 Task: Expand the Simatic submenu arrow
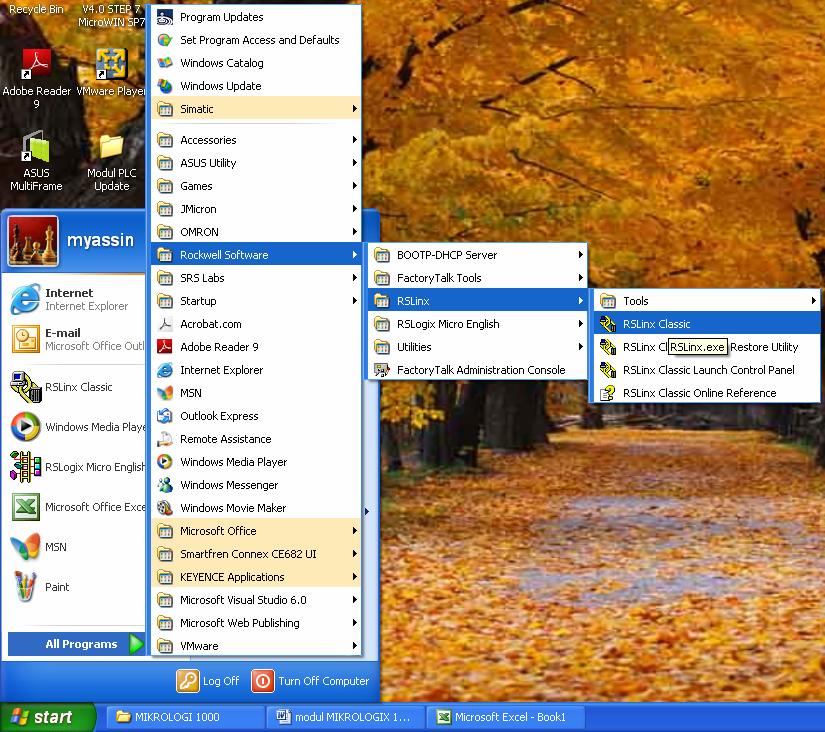[x=355, y=109]
